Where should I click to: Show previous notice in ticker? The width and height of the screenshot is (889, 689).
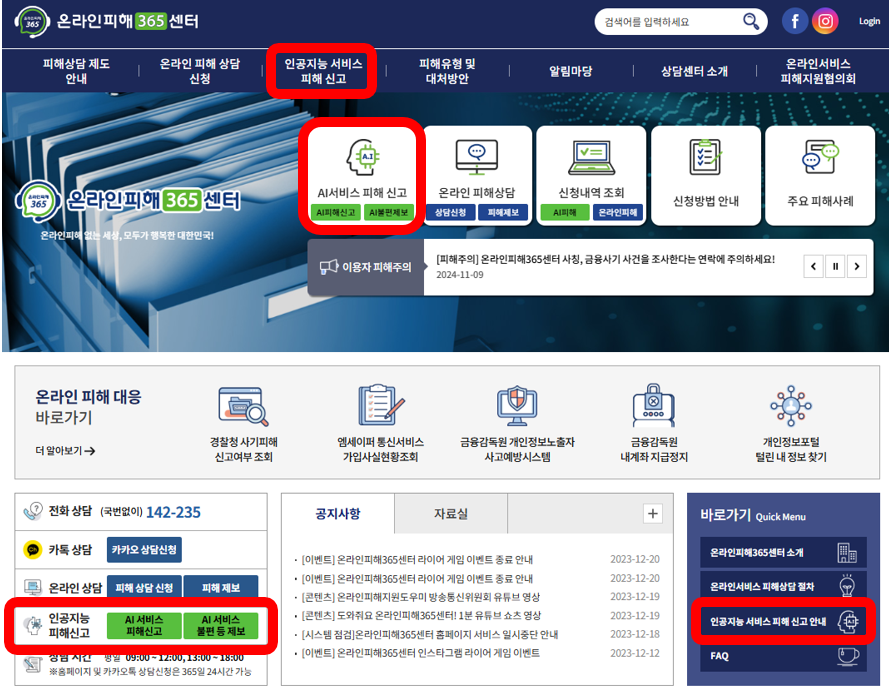click(813, 266)
